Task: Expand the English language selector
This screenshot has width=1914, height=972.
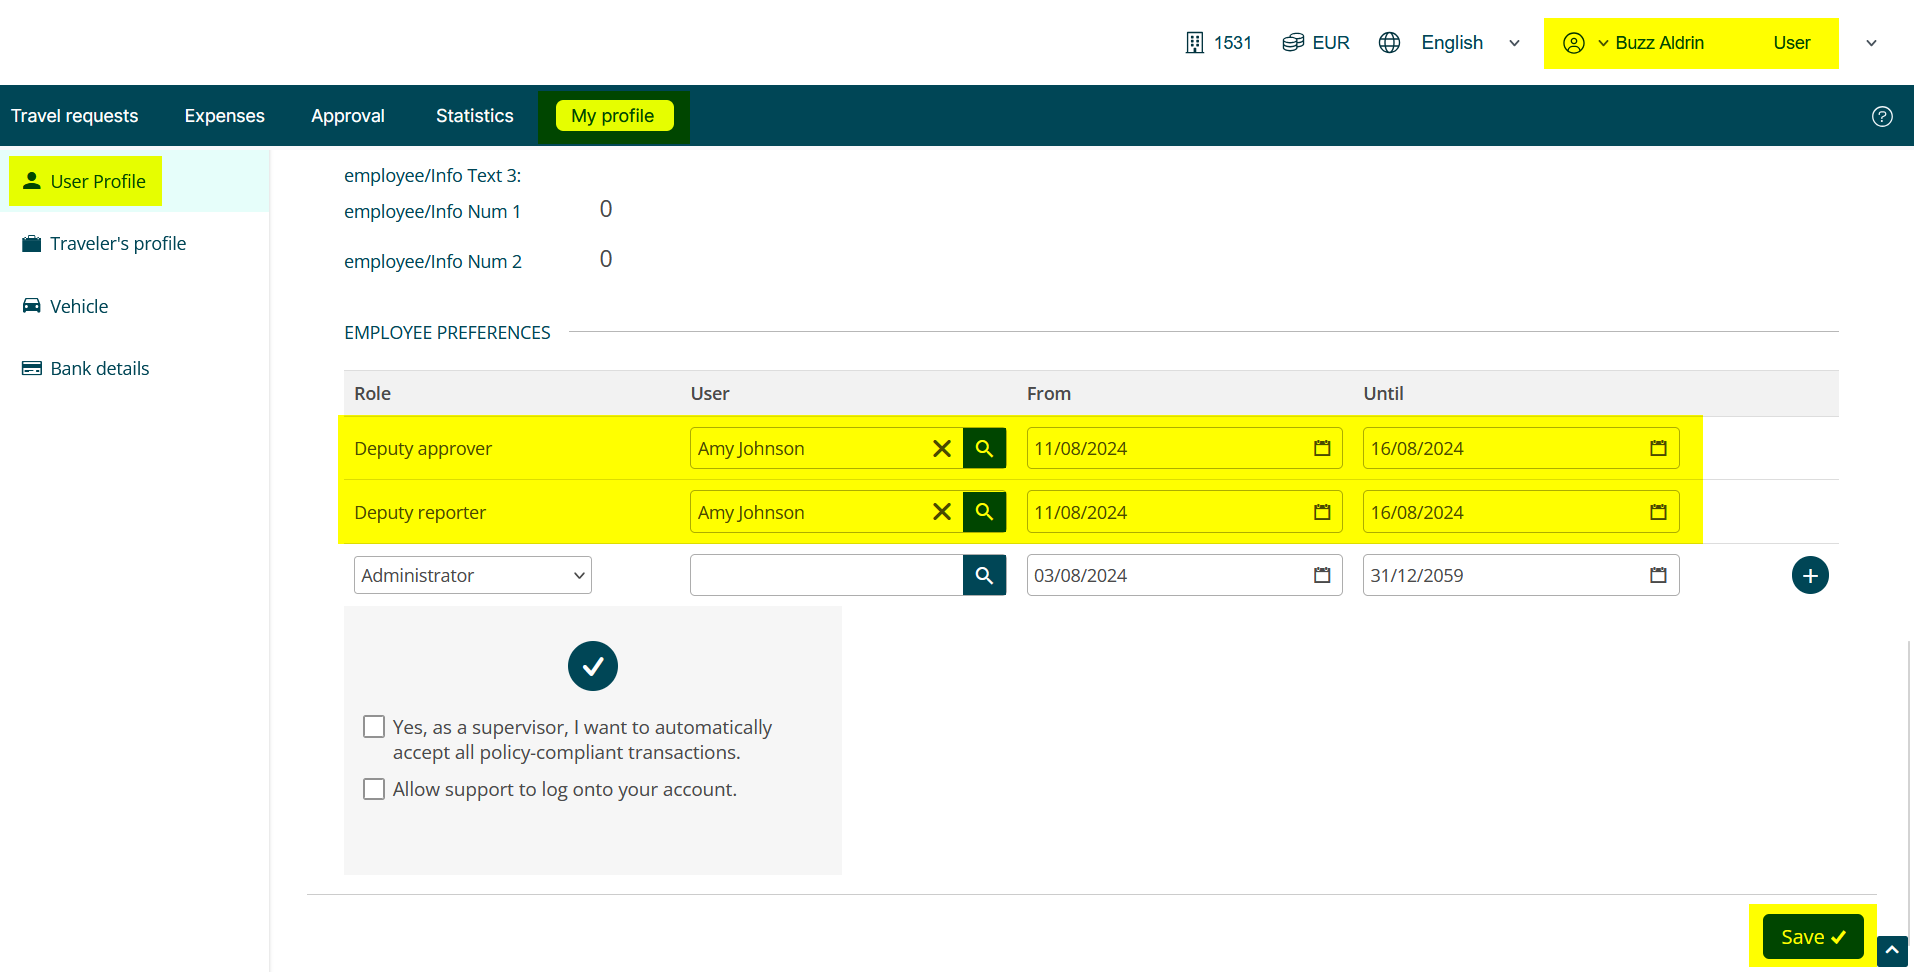Action: [x=1513, y=43]
